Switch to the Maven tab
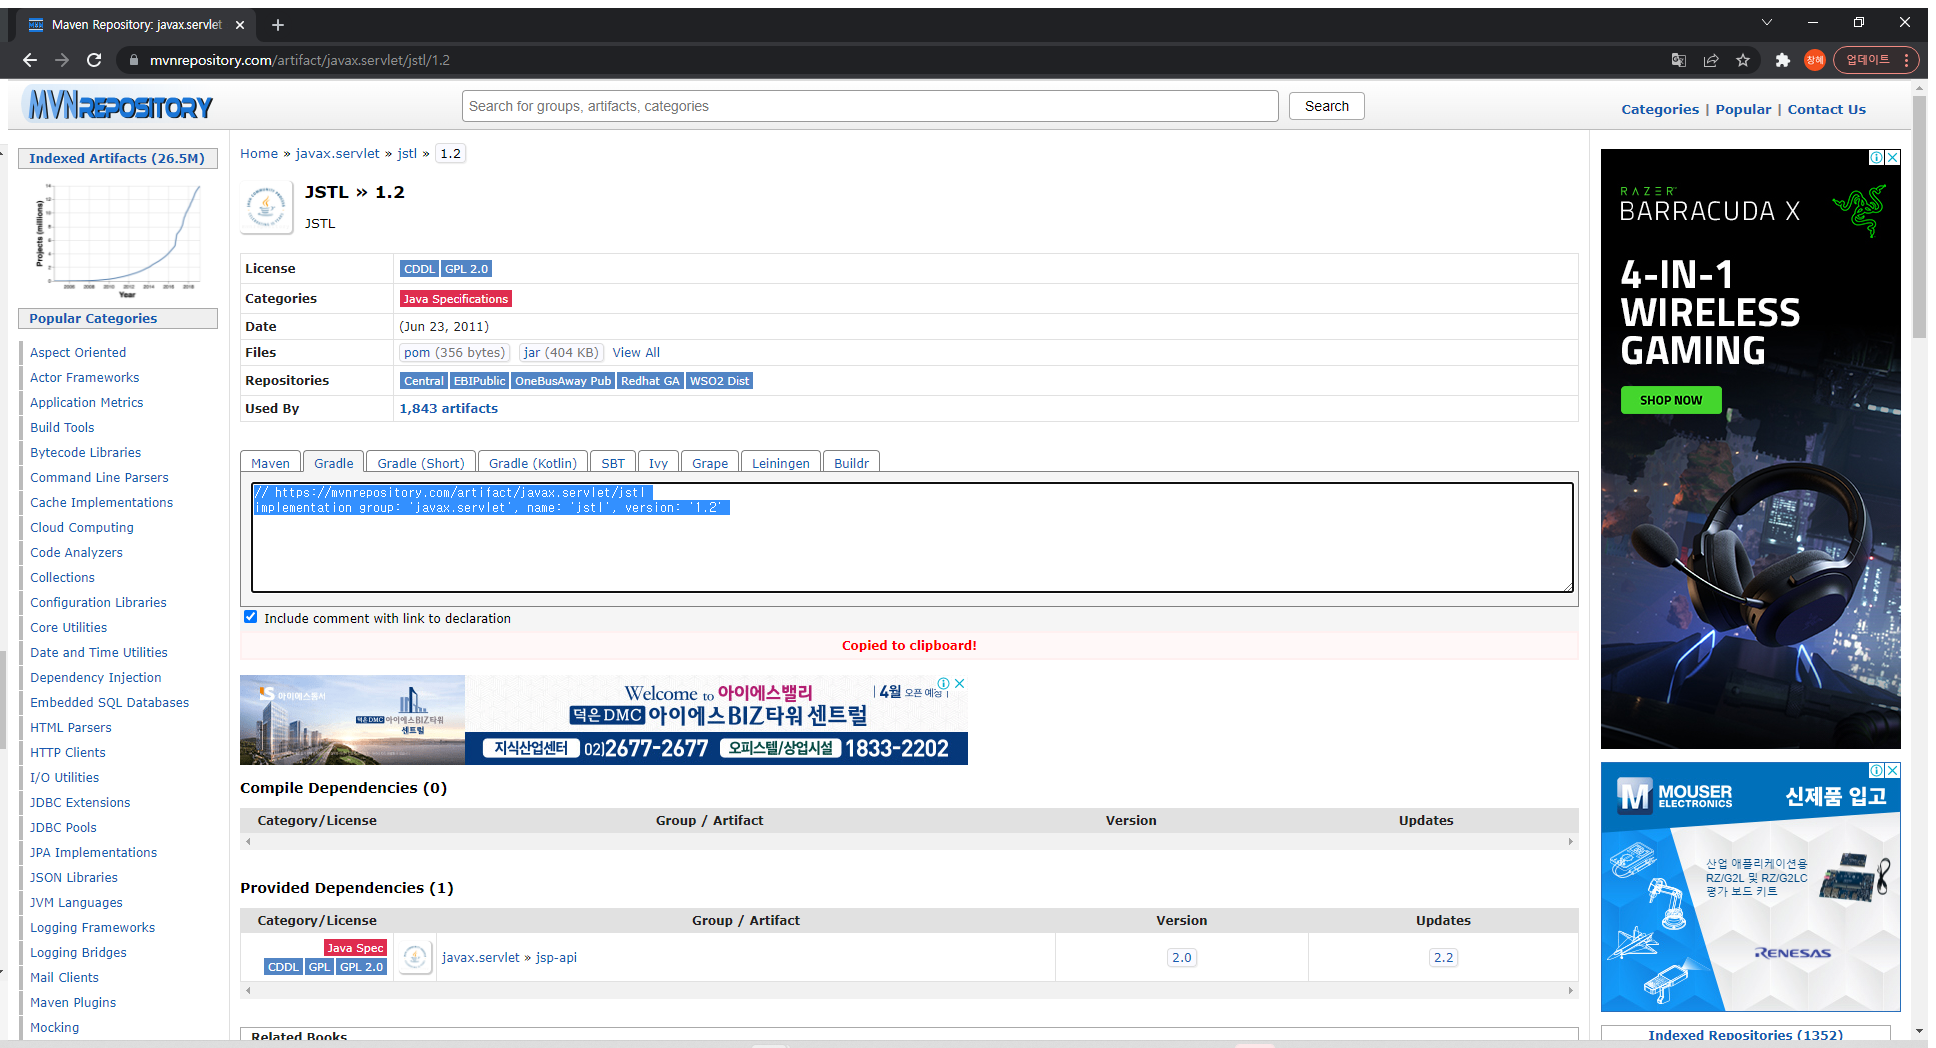 click(270, 462)
